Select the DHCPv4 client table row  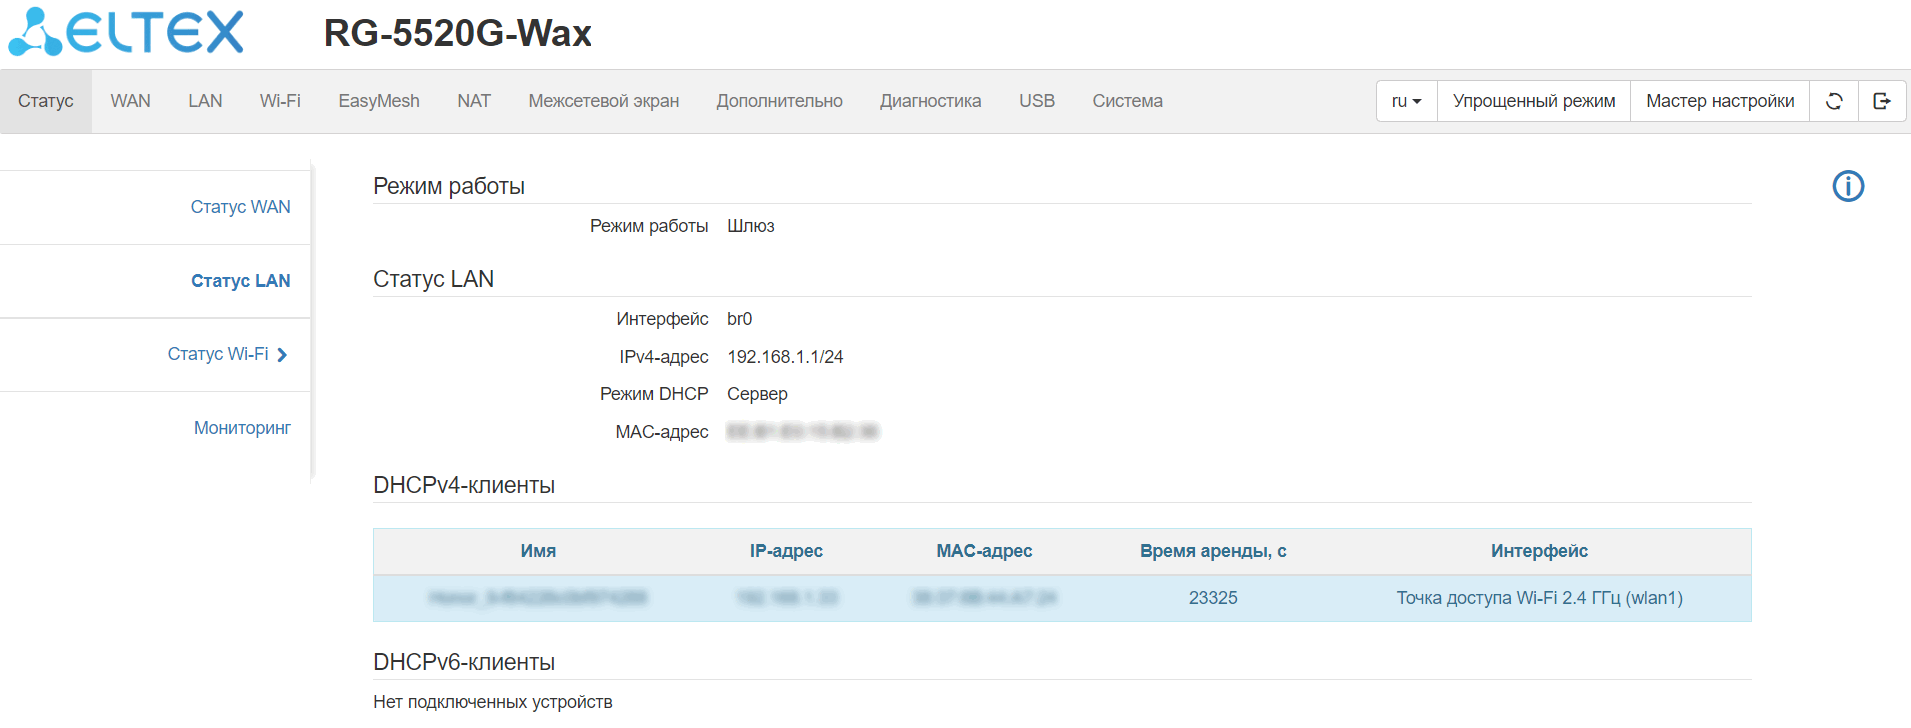coord(1061,598)
